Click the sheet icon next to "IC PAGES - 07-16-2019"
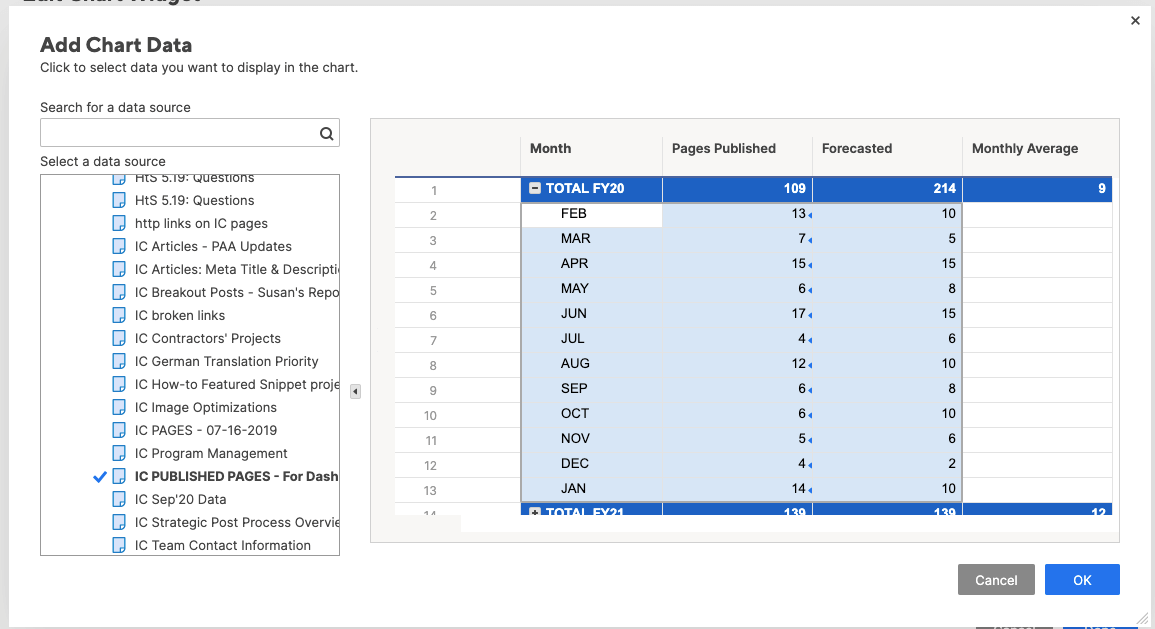 click(119, 430)
